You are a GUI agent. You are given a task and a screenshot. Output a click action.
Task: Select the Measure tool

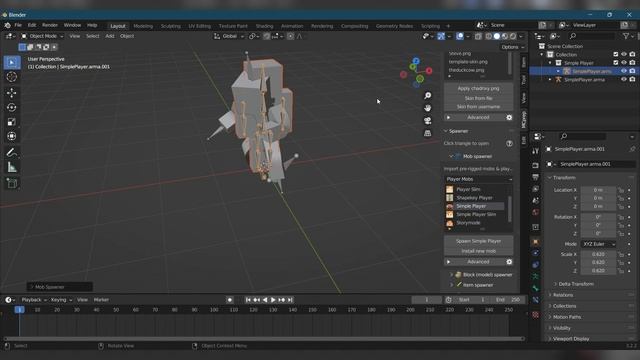(x=12, y=167)
